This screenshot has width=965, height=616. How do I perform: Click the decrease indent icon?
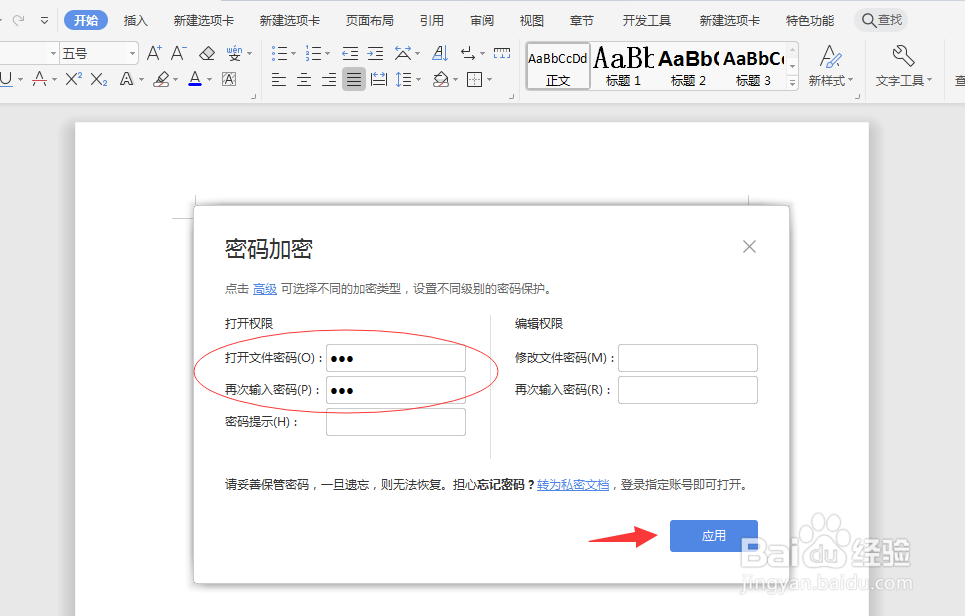click(x=350, y=54)
